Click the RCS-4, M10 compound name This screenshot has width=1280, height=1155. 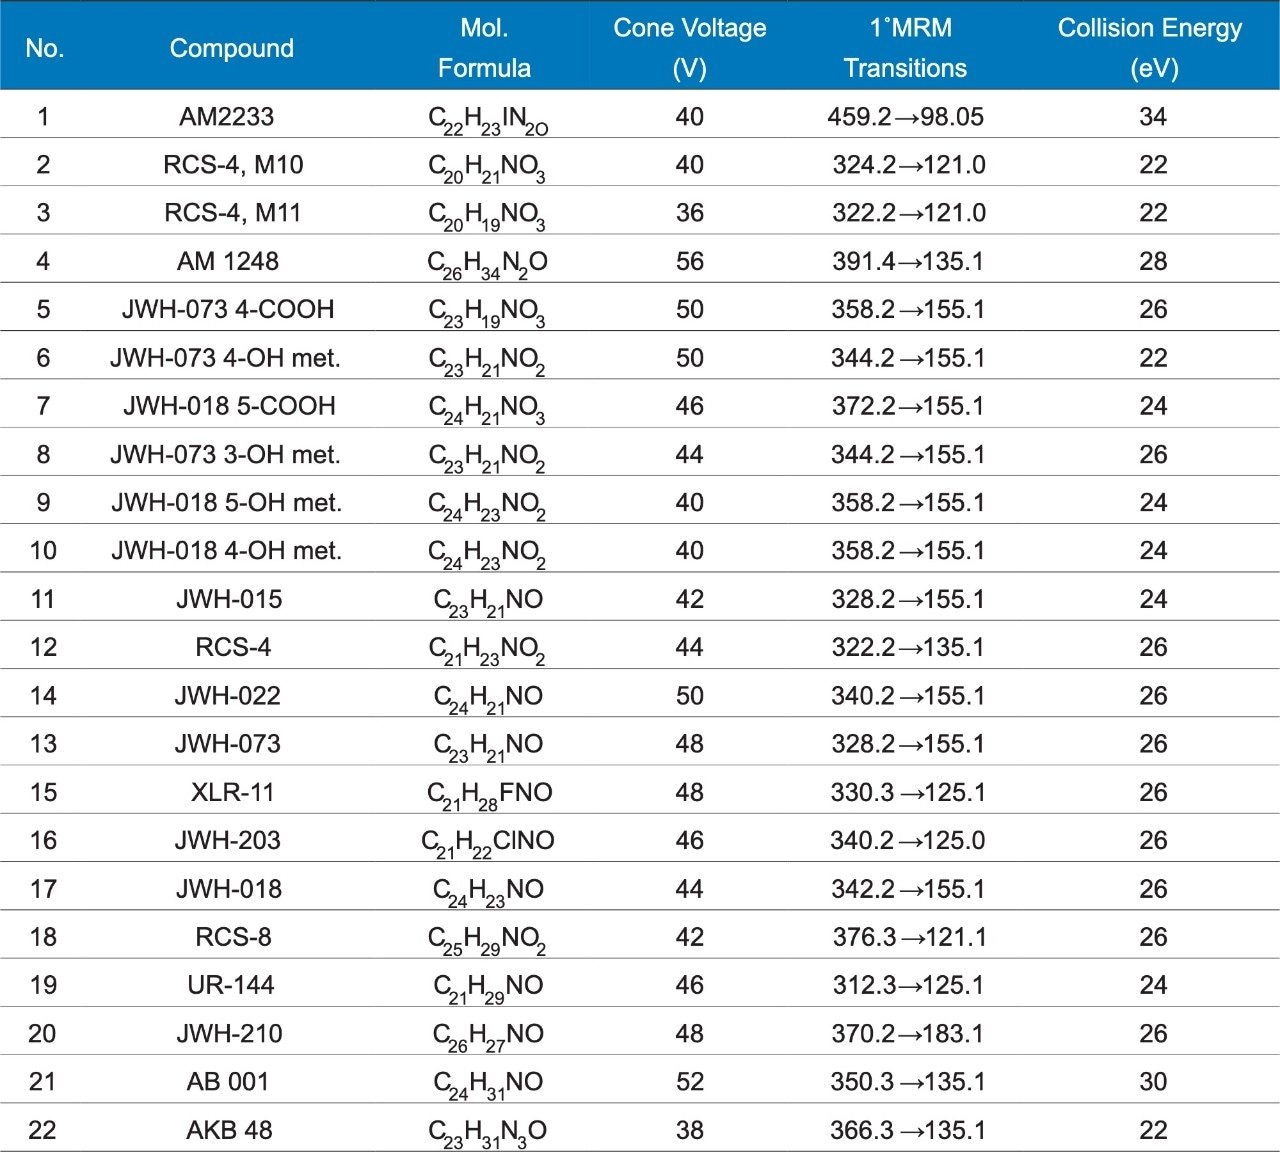pyautogui.click(x=233, y=165)
